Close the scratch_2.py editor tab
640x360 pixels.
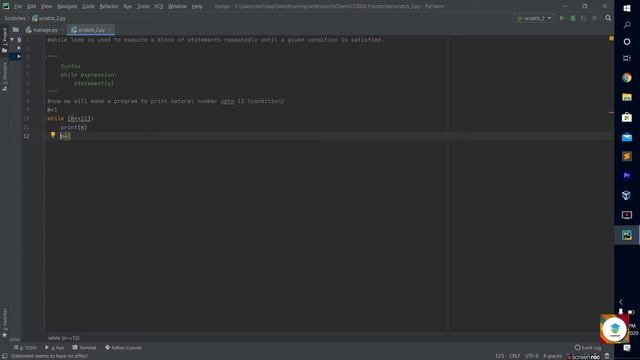(x=110, y=30)
